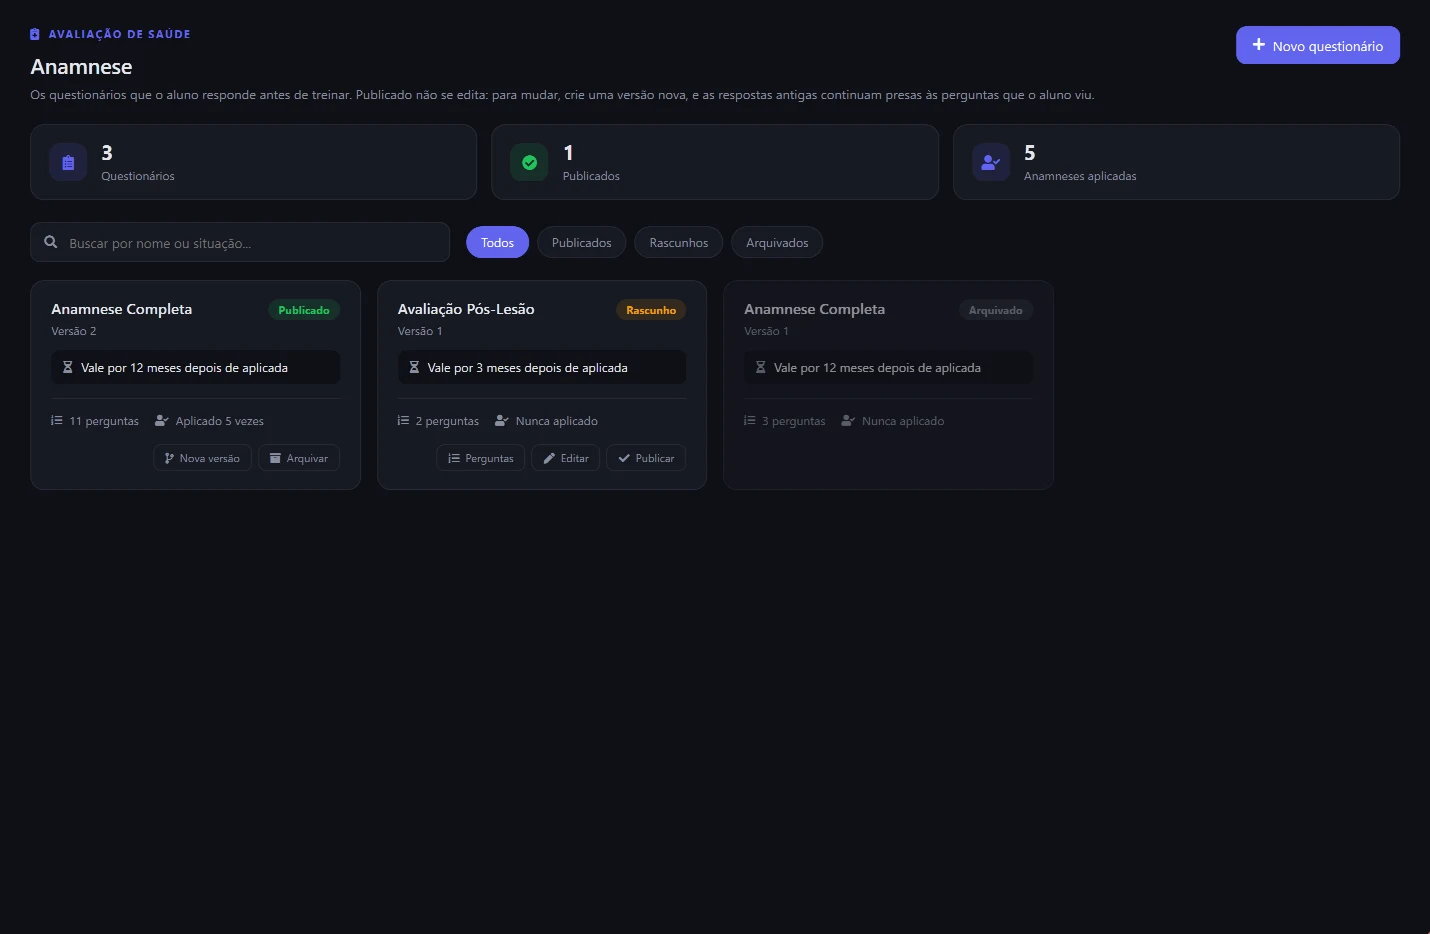Click hourglass icon on Anamnese Completa Versão 2
The height and width of the screenshot is (934, 1430).
(68, 367)
